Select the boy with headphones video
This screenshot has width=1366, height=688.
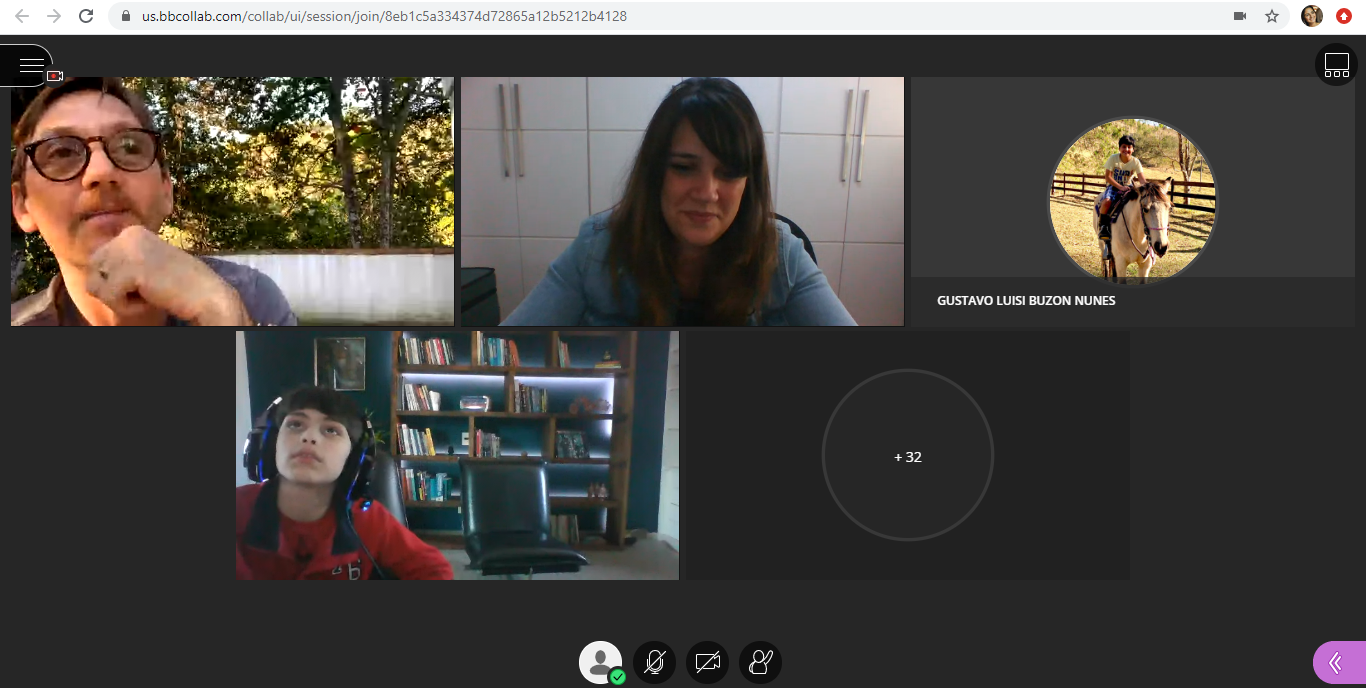coord(457,455)
